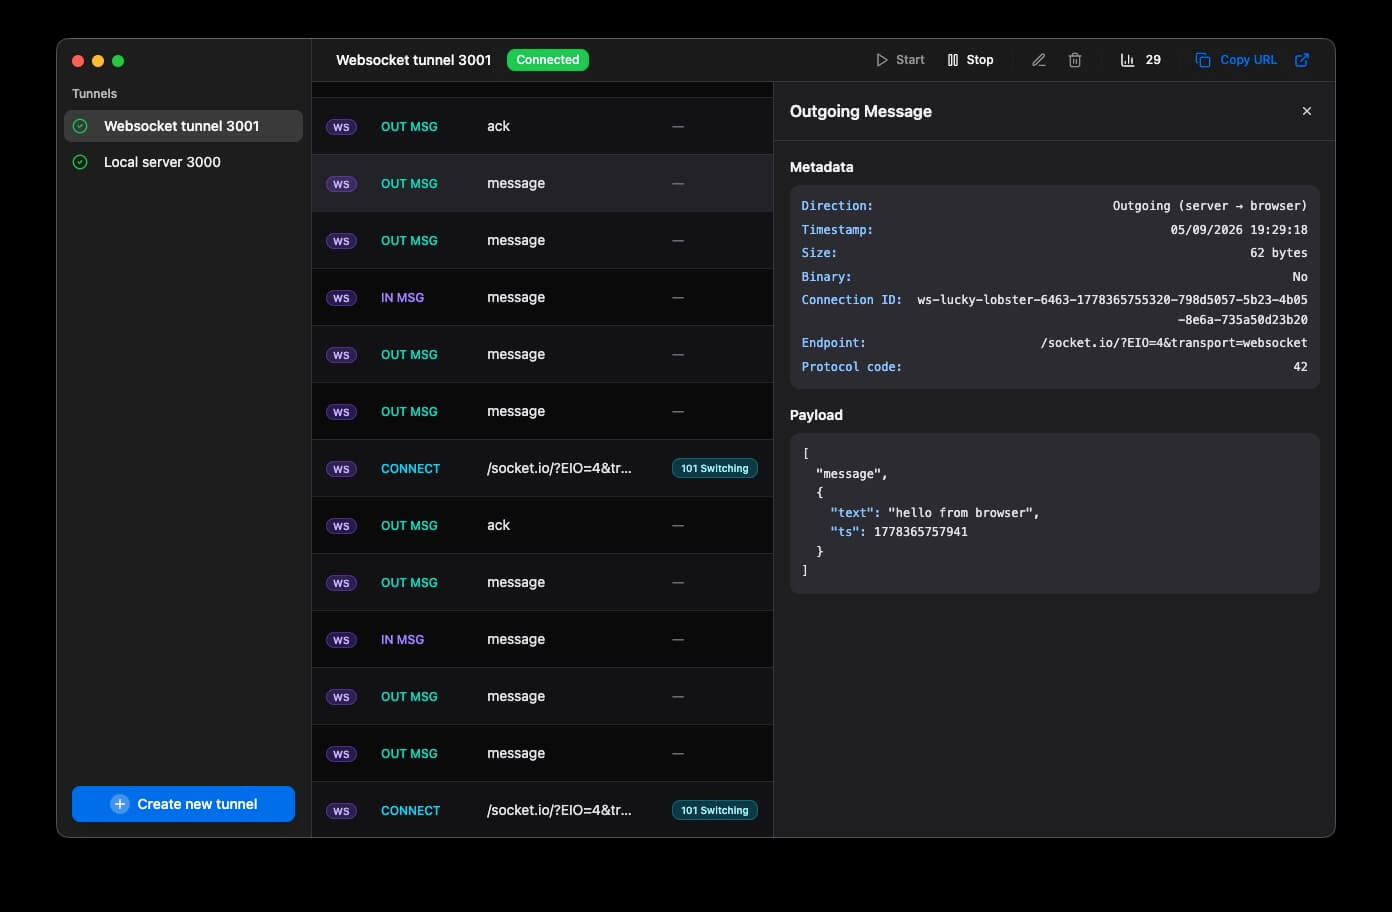Click the Outgoing Message panel title
Screen dimensions: 1392x912
point(861,111)
